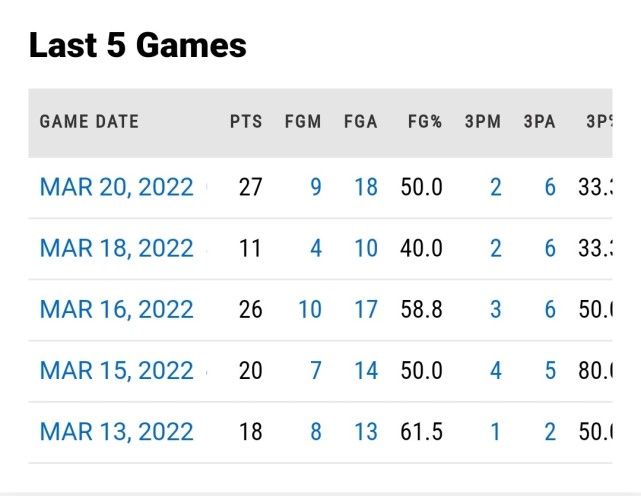Open the MAR 20, 2022 game link
This screenshot has height=496, width=641.
point(116,187)
